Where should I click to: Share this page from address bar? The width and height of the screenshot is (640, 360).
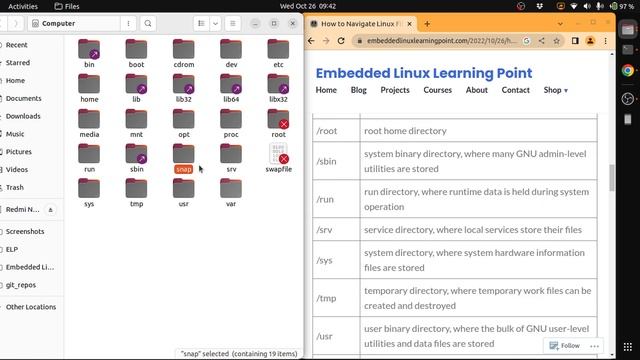542,41
